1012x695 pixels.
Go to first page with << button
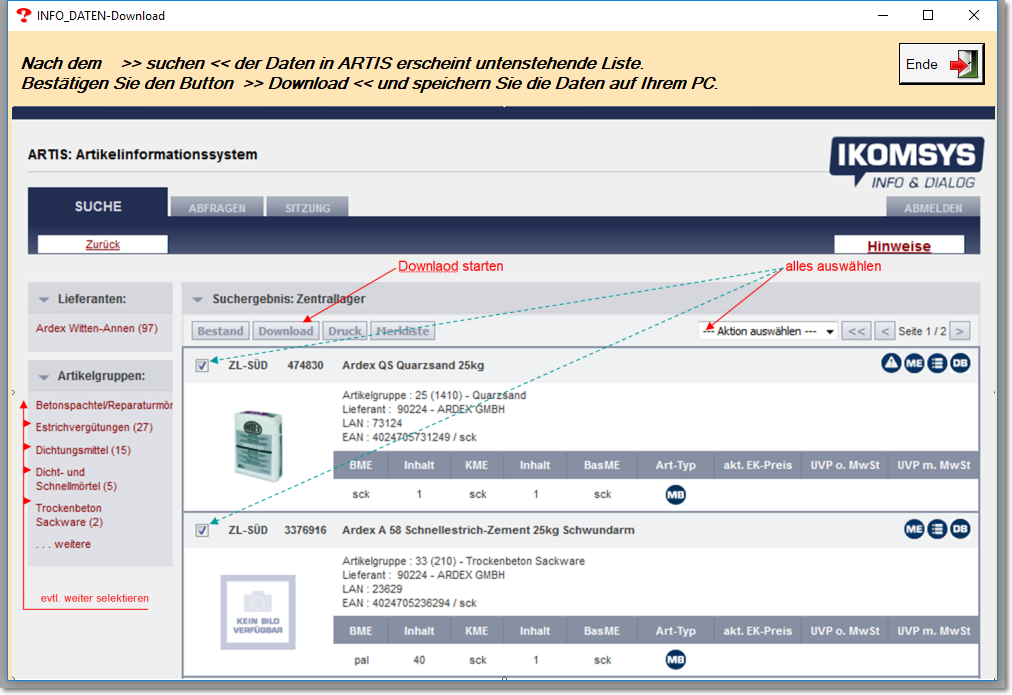tap(856, 331)
